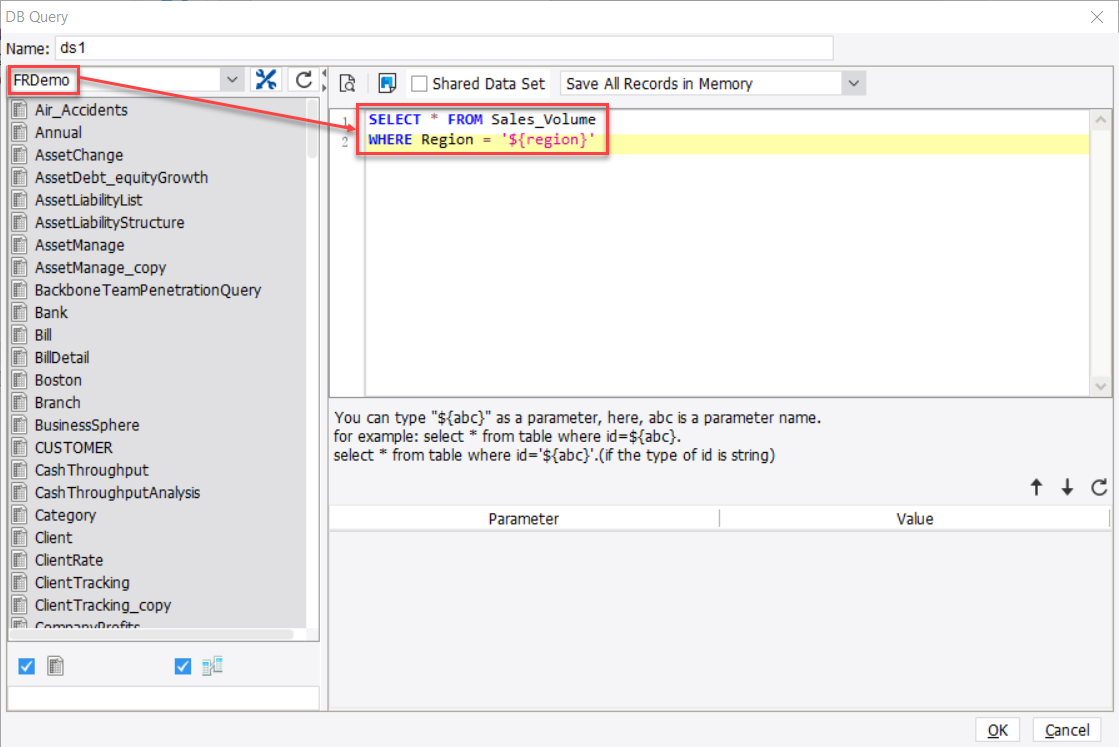Dismiss the dialog with Cancel
The image size is (1119, 747).
(x=1067, y=730)
